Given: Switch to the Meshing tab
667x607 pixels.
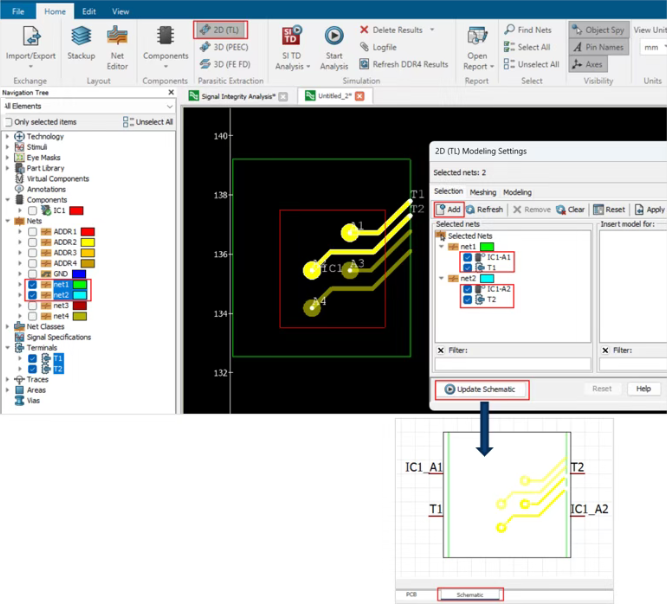Looking at the screenshot, I should (x=483, y=192).
